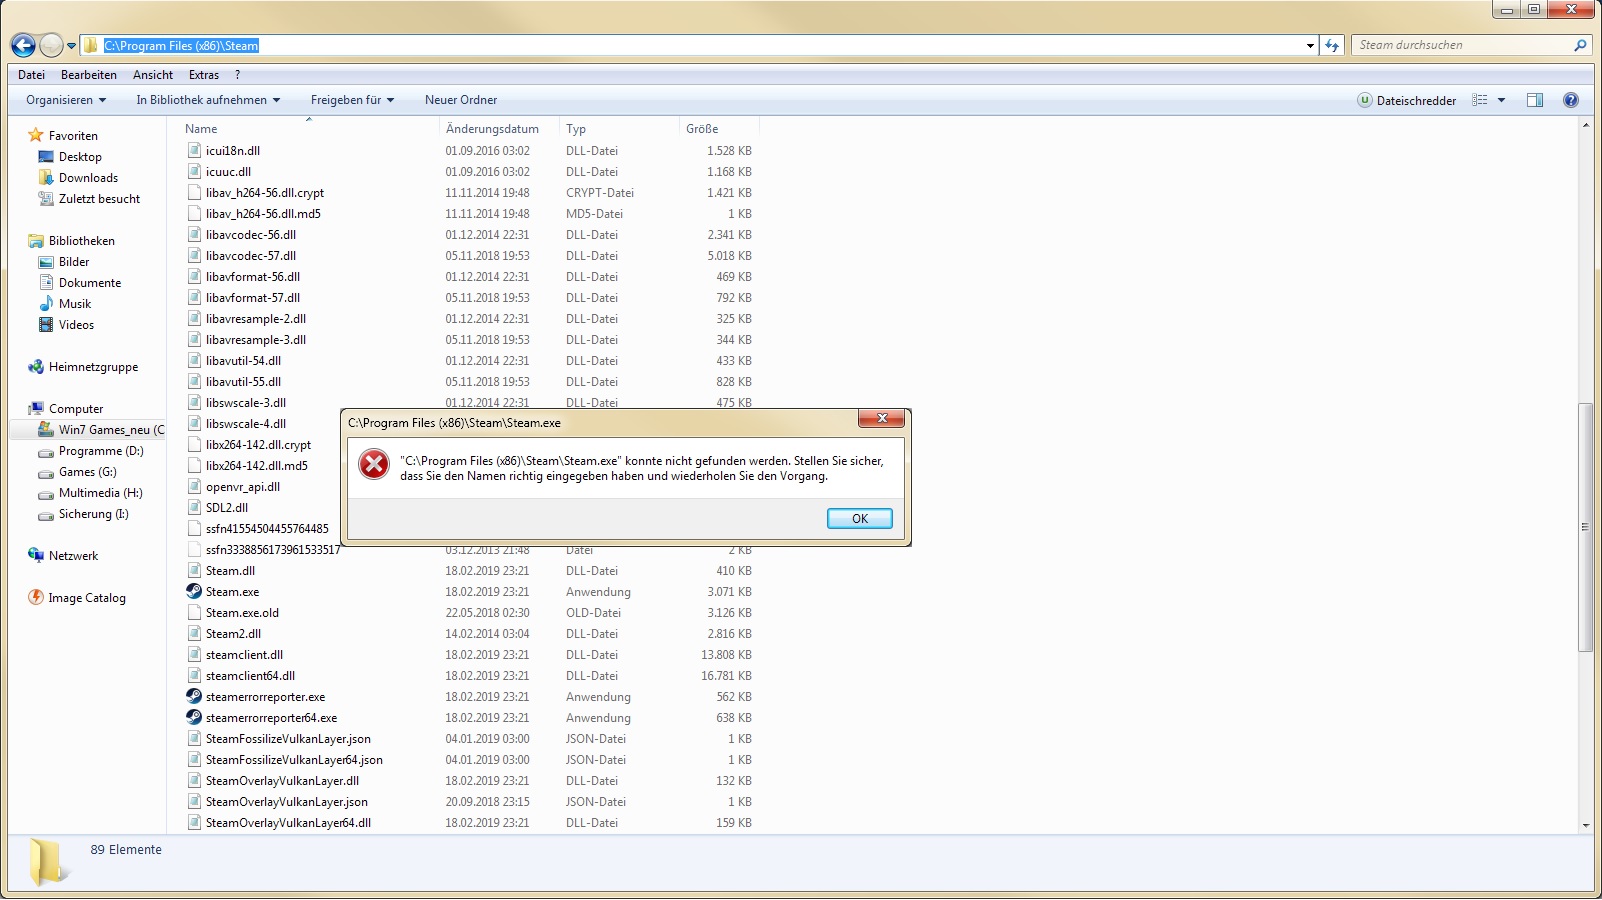Click OK in the error dialog
The image size is (1602, 900).
tap(860, 519)
